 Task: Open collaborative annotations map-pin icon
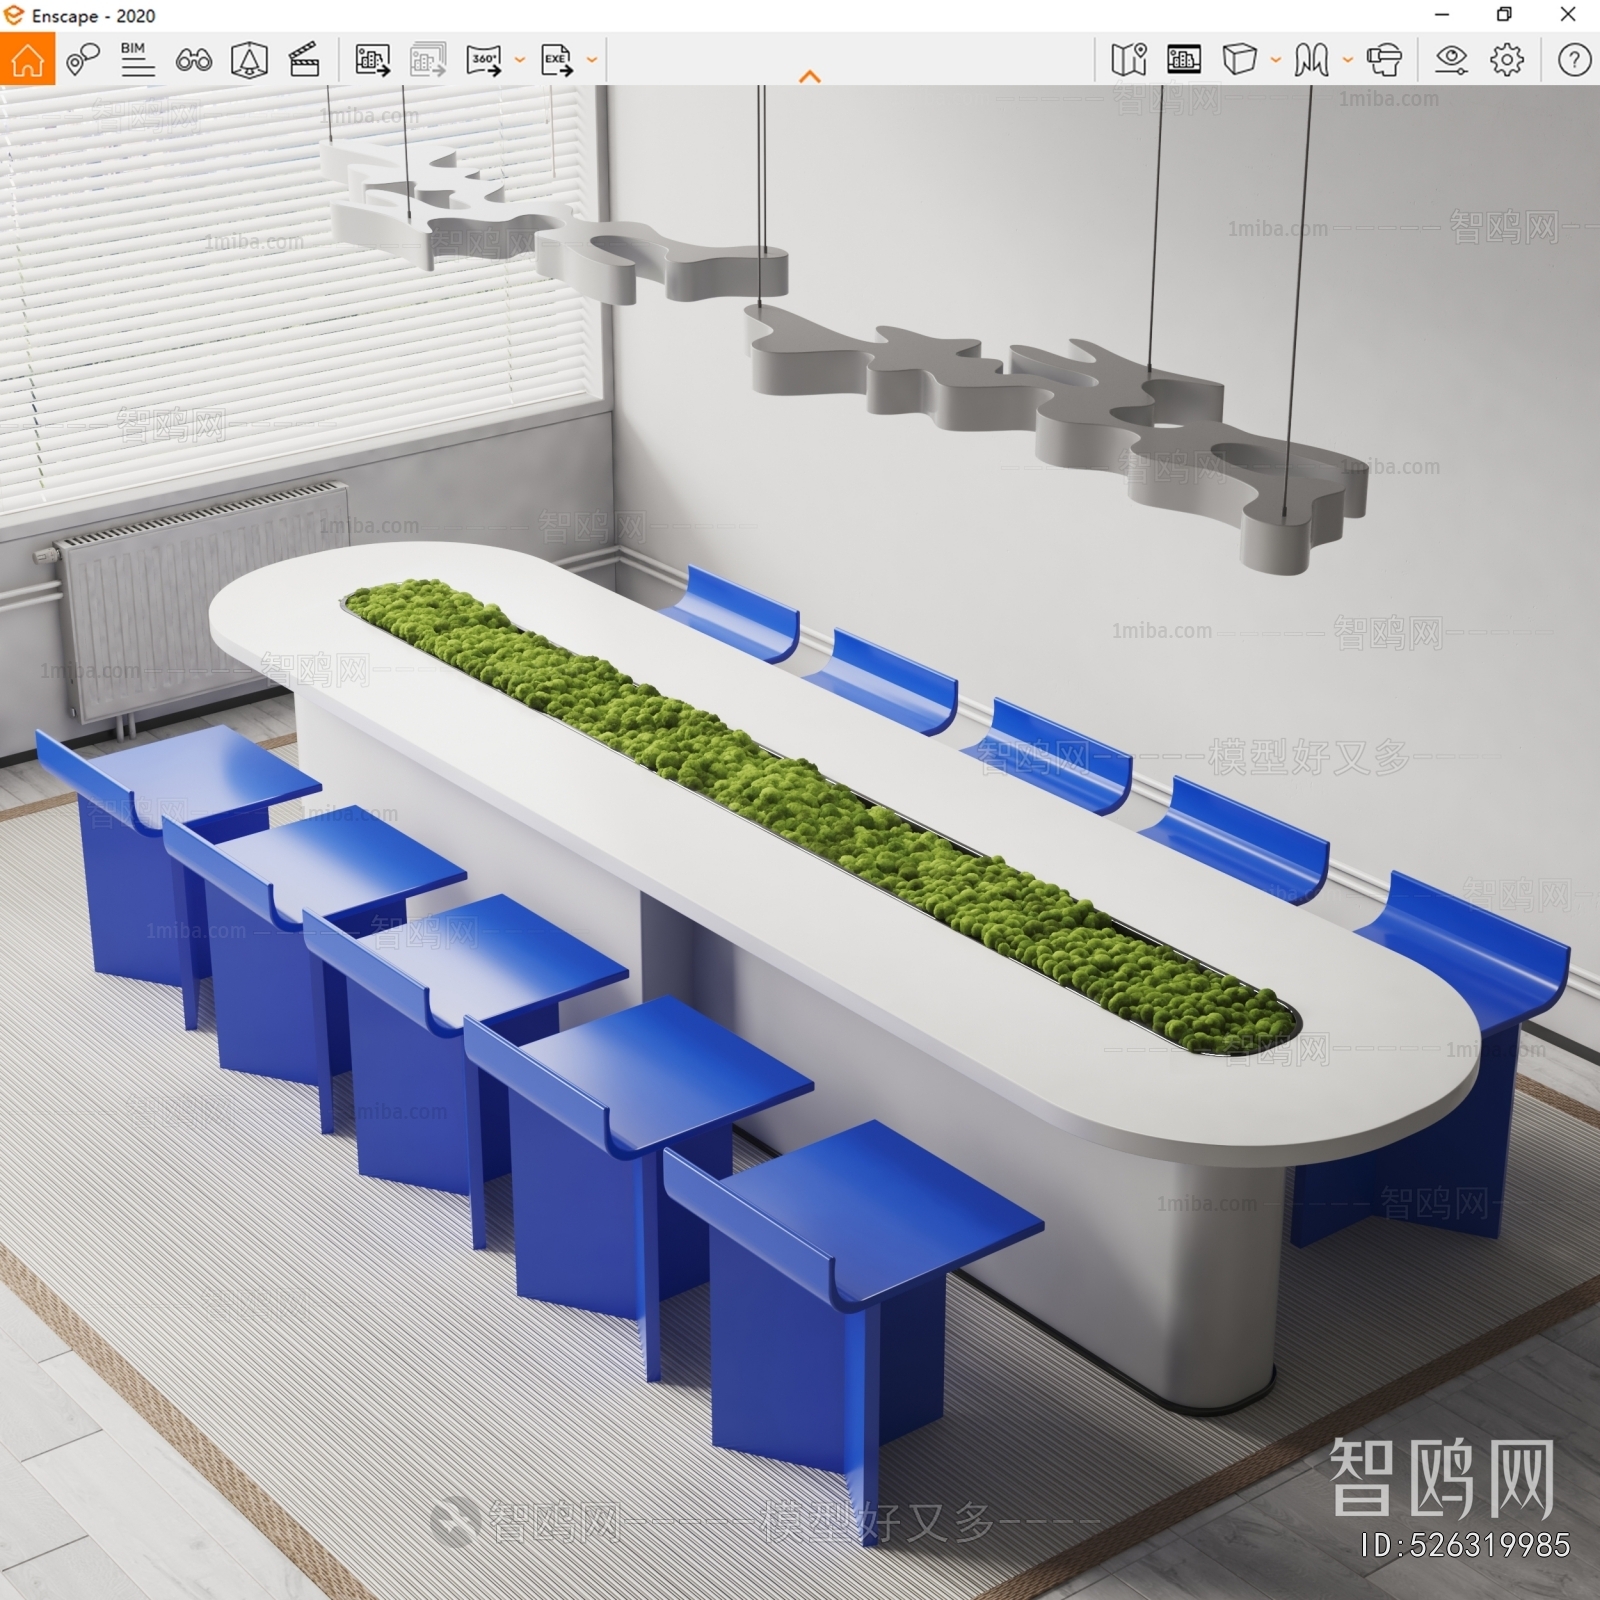[x=82, y=60]
